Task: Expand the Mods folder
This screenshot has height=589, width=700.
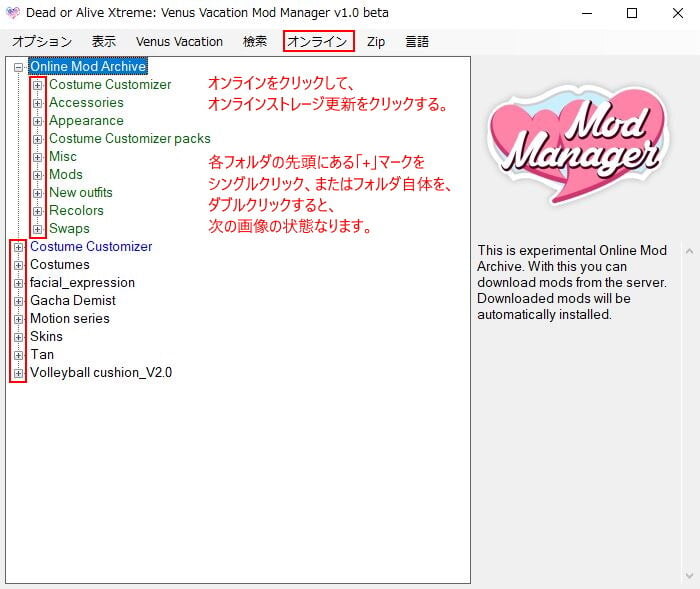Action: point(38,175)
